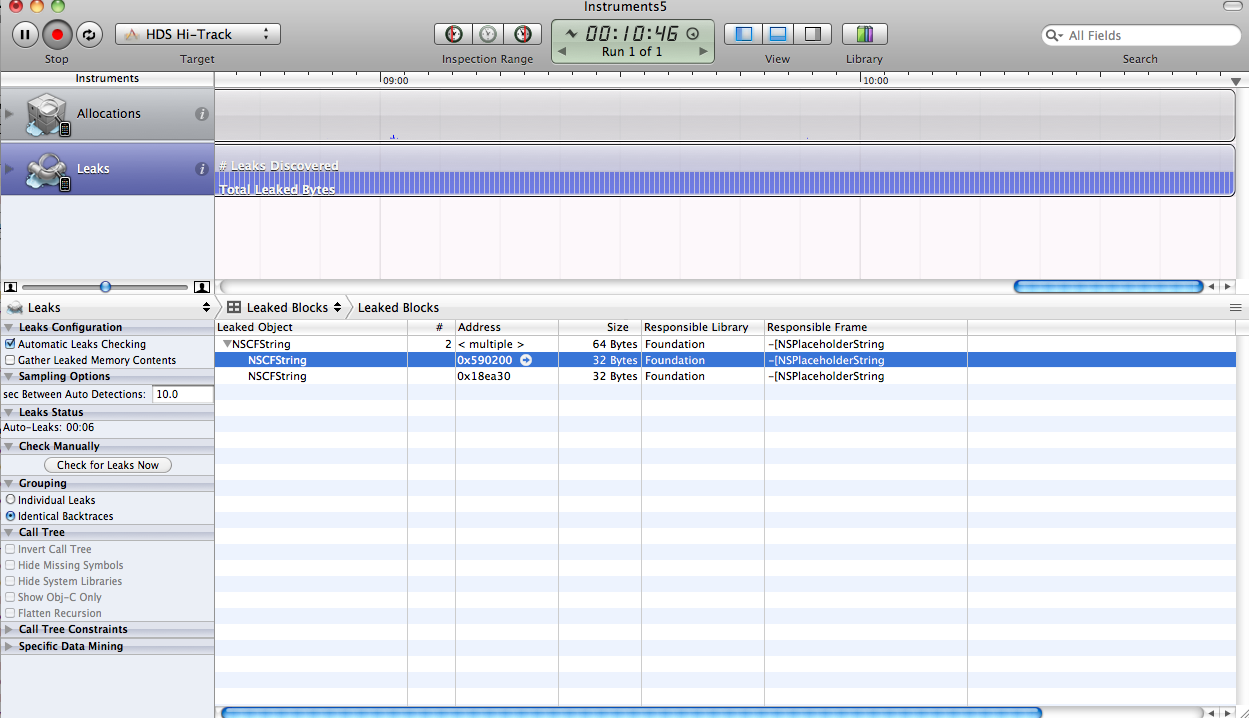Toggle Automatic Leaks Checking checkbox
The height and width of the screenshot is (718, 1249).
click(x=10, y=344)
